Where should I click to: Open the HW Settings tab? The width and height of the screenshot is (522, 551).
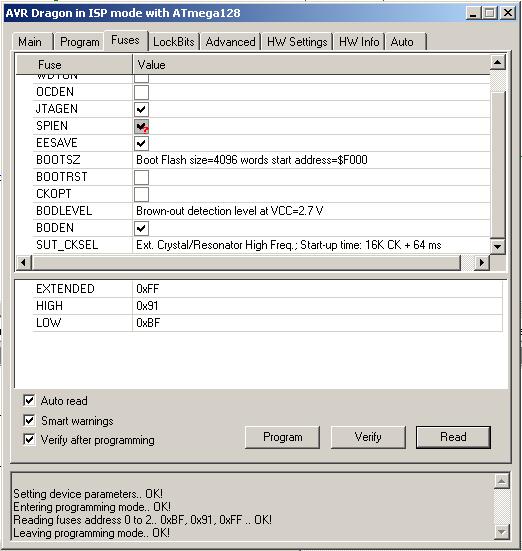pyautogui.click(x=297, y=42)
